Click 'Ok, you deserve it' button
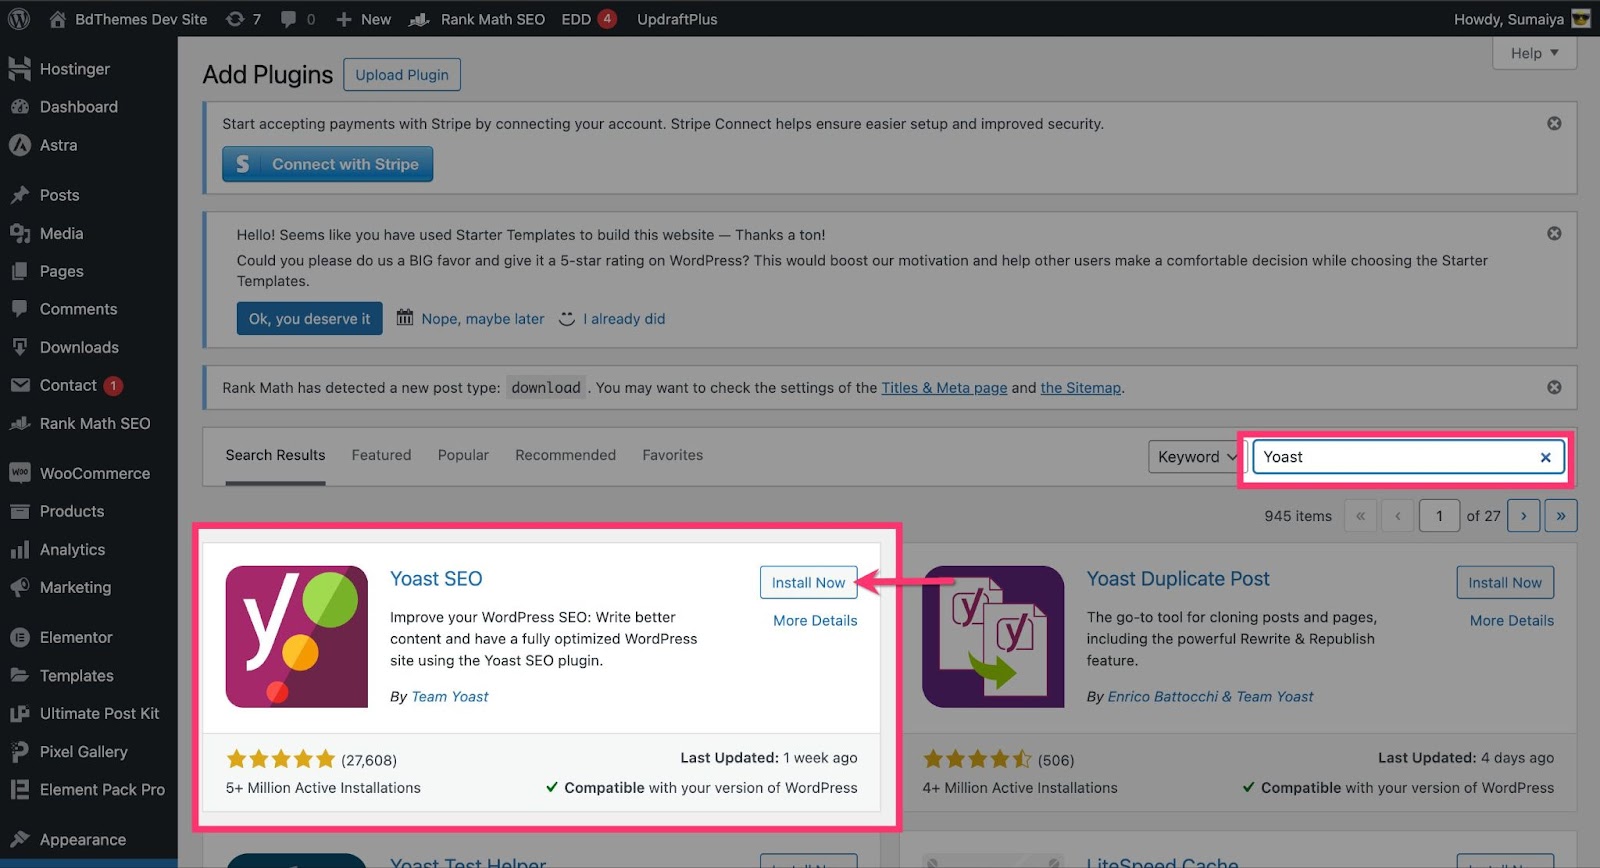 point(310,318)
